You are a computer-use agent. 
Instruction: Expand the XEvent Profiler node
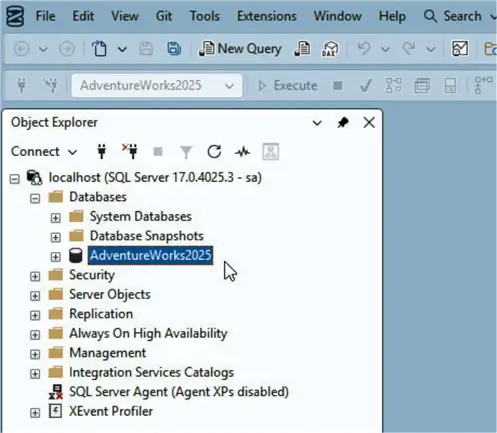point(35,413)
